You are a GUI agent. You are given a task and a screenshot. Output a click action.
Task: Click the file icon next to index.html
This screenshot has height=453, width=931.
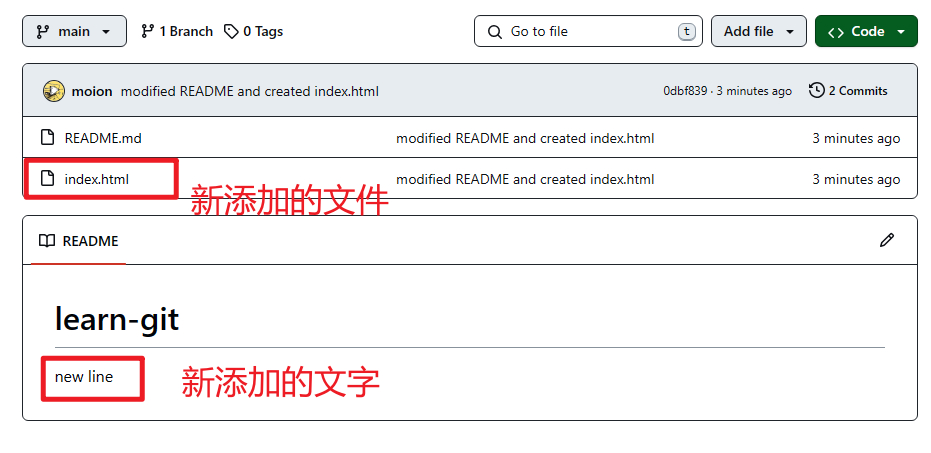47,178
